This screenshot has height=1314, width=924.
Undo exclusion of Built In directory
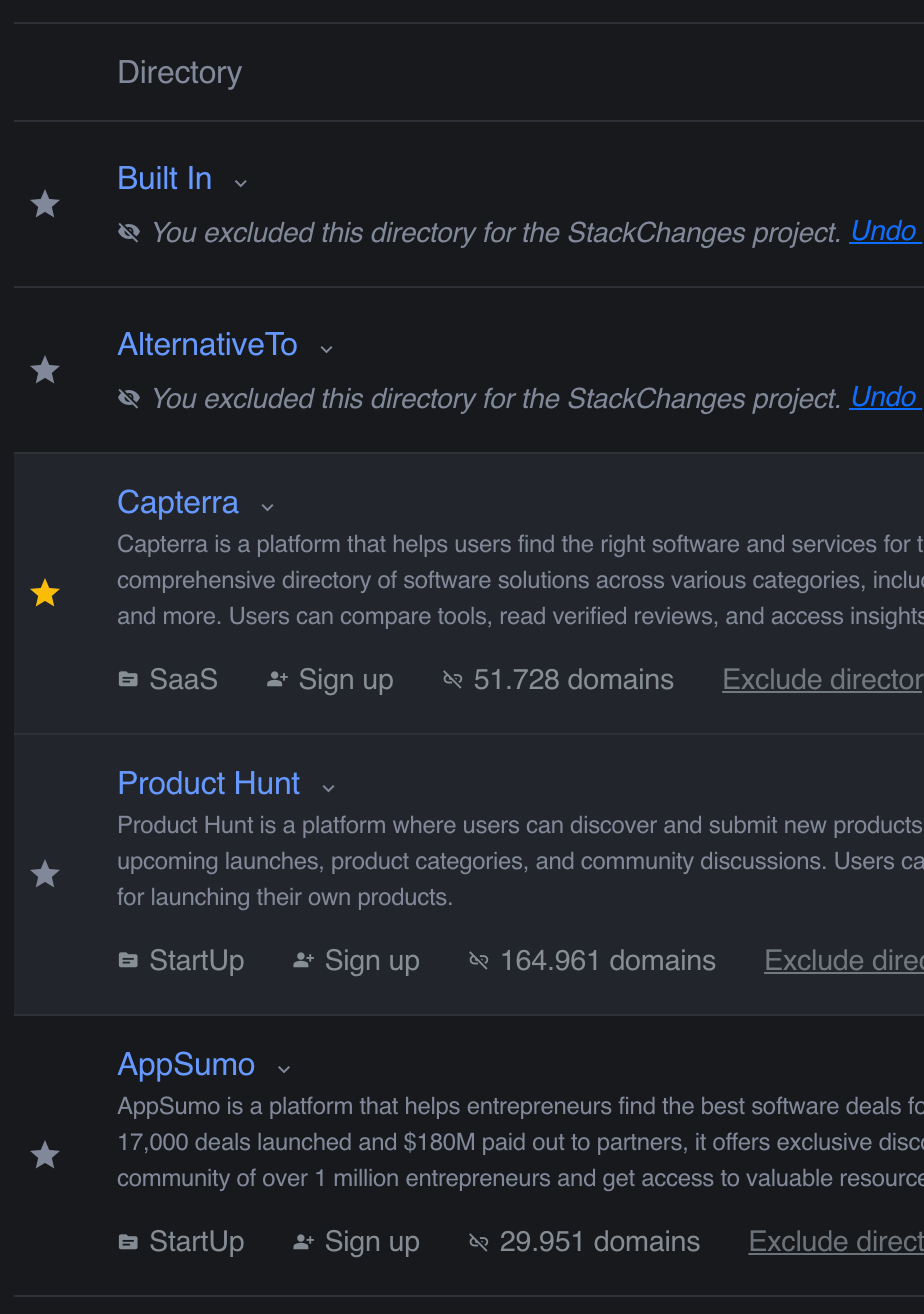[884, 231]
